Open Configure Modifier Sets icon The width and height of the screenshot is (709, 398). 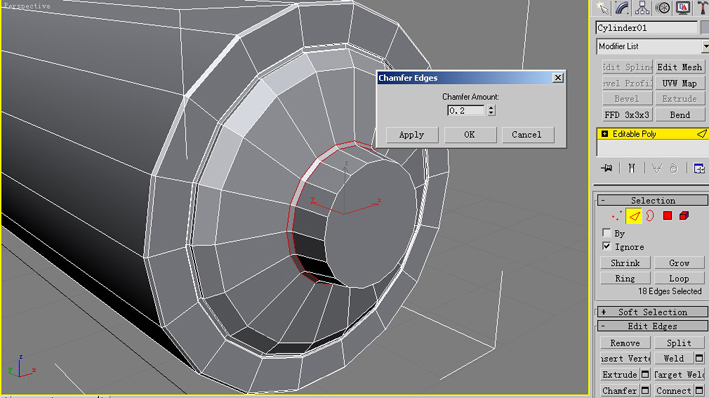pos(699,168)
